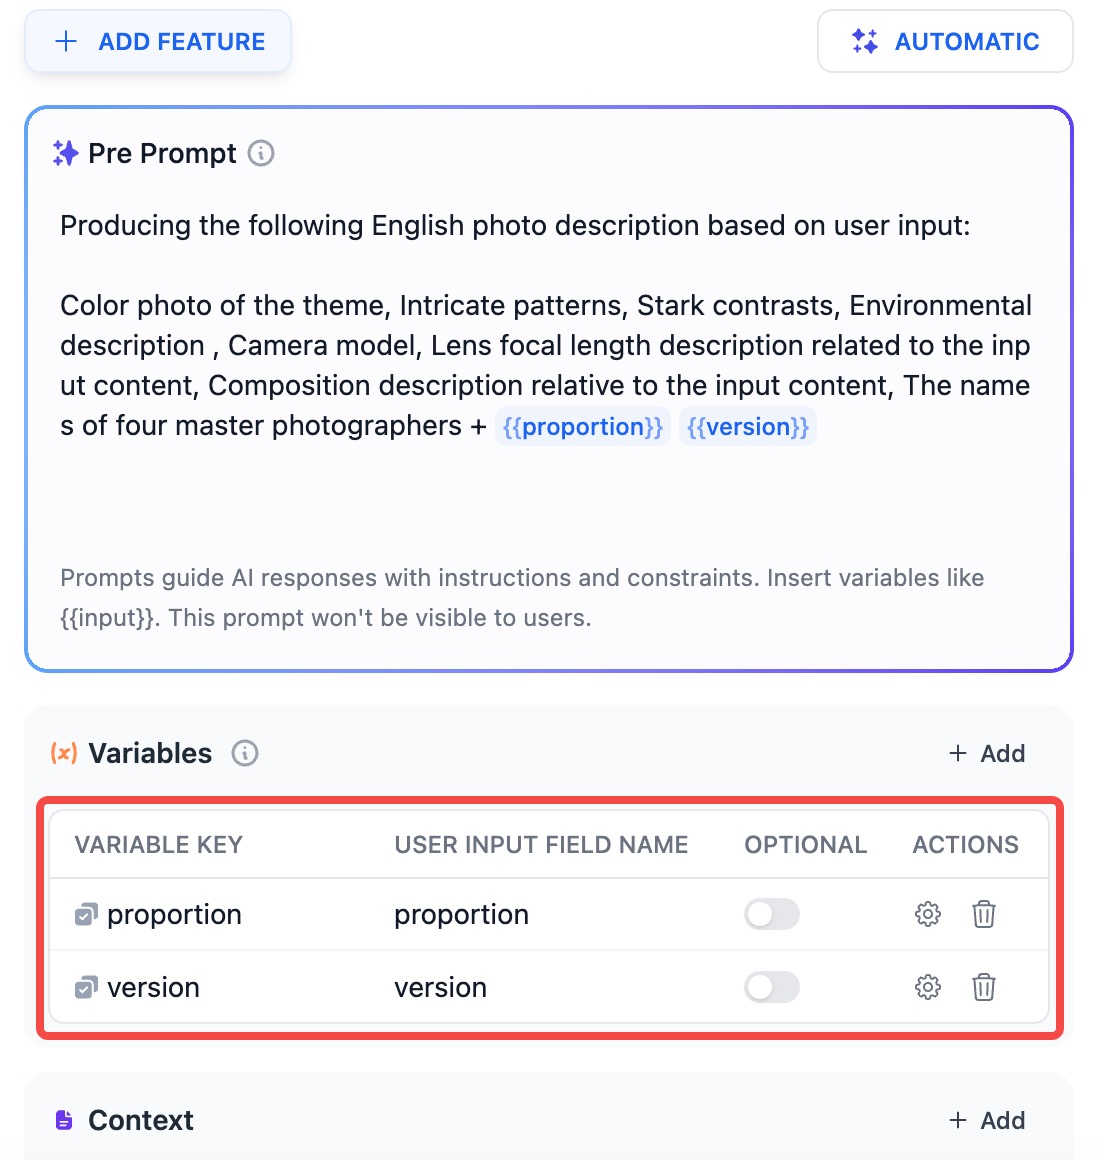
Task: Click the type icon beside proportion key
Action: (86, 915)
